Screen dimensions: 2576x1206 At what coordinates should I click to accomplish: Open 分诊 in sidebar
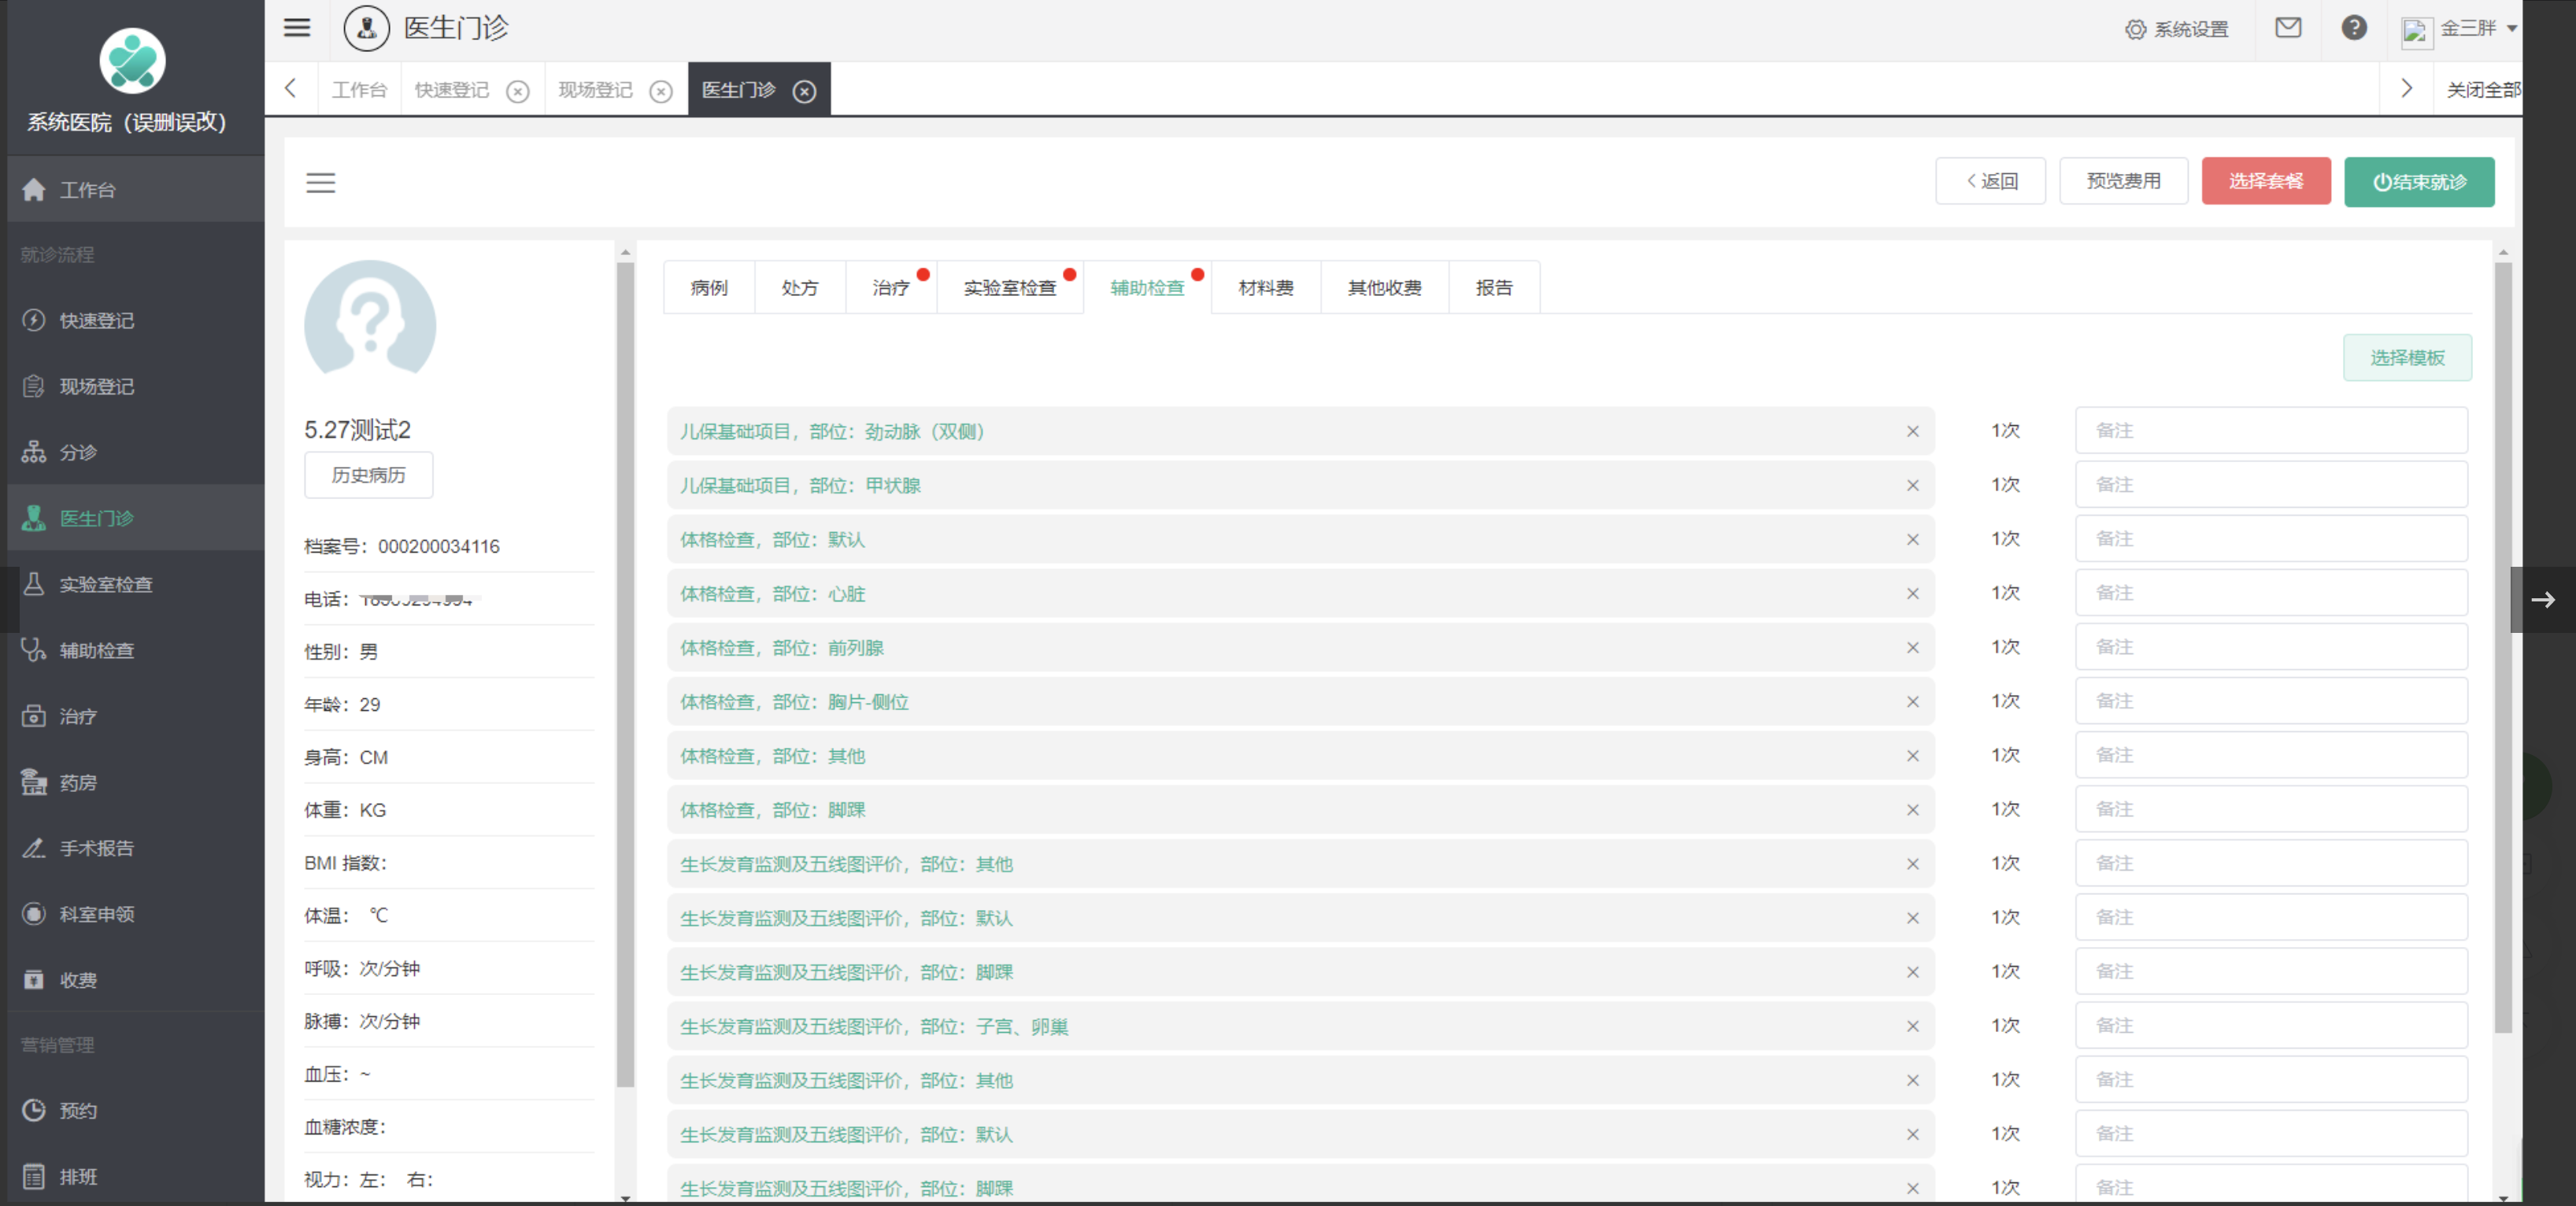[x=136, y=452]
